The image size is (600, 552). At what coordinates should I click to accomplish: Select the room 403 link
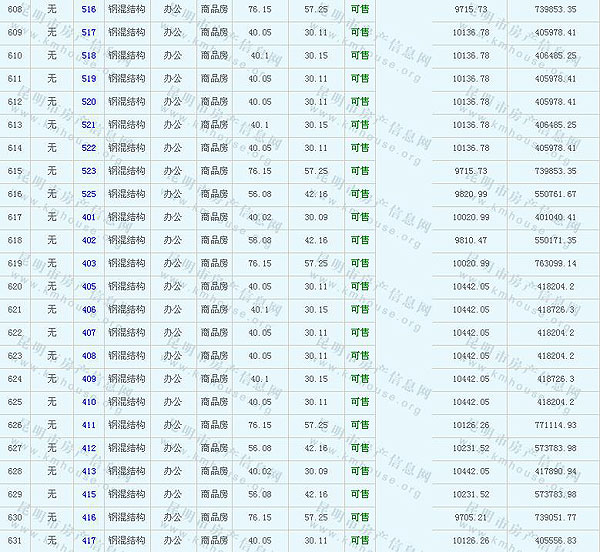(x=89, y=263)
